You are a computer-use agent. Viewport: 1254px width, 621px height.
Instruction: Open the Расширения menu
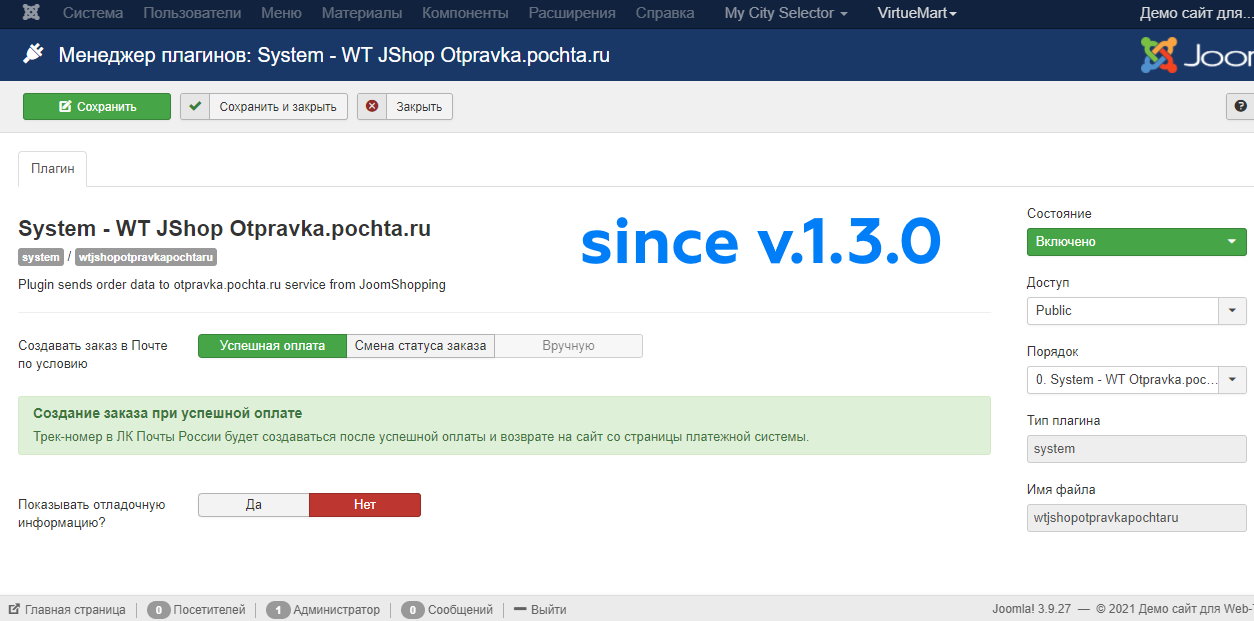tap(571, 14)
